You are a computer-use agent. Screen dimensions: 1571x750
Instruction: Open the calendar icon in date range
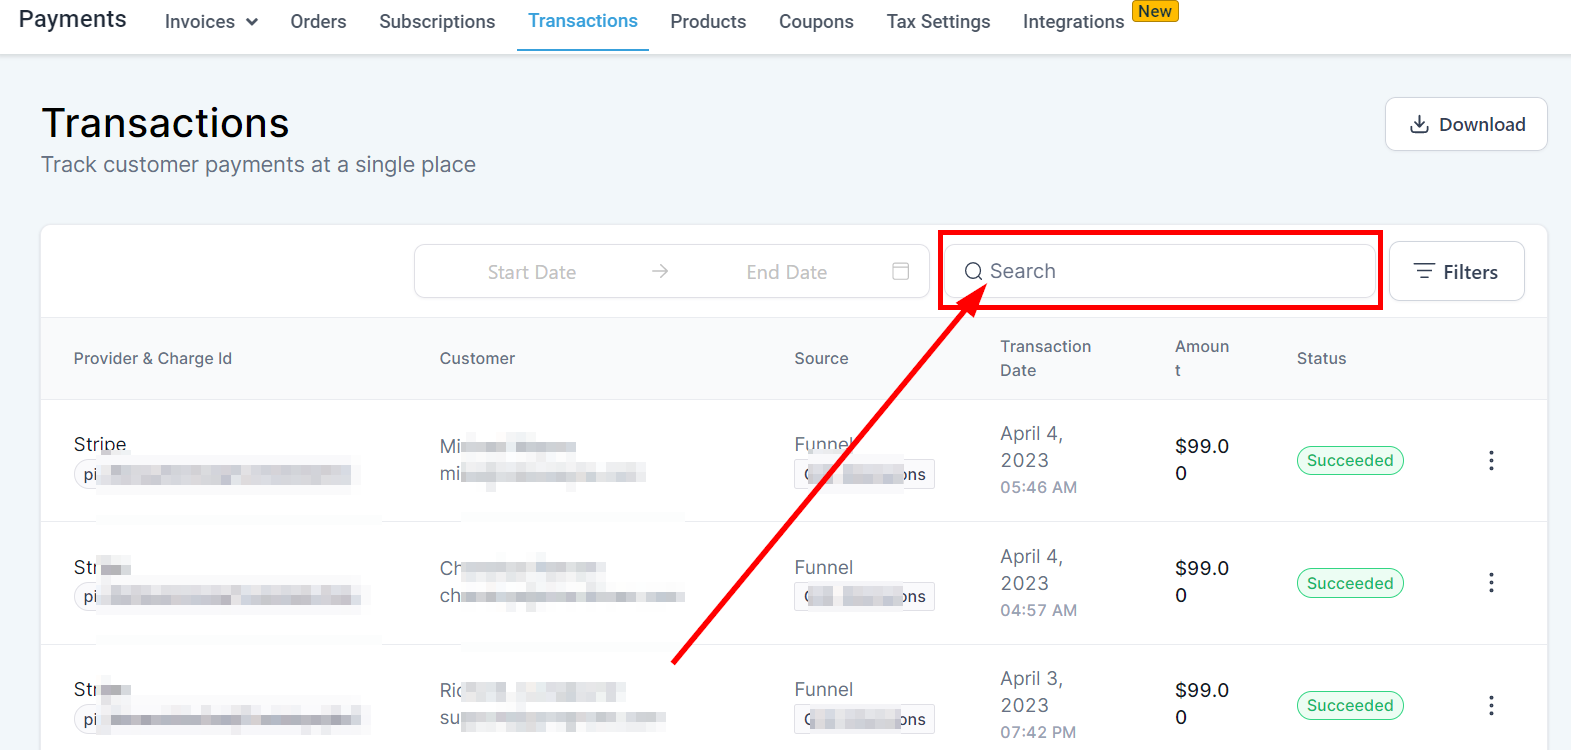(900, 271)
